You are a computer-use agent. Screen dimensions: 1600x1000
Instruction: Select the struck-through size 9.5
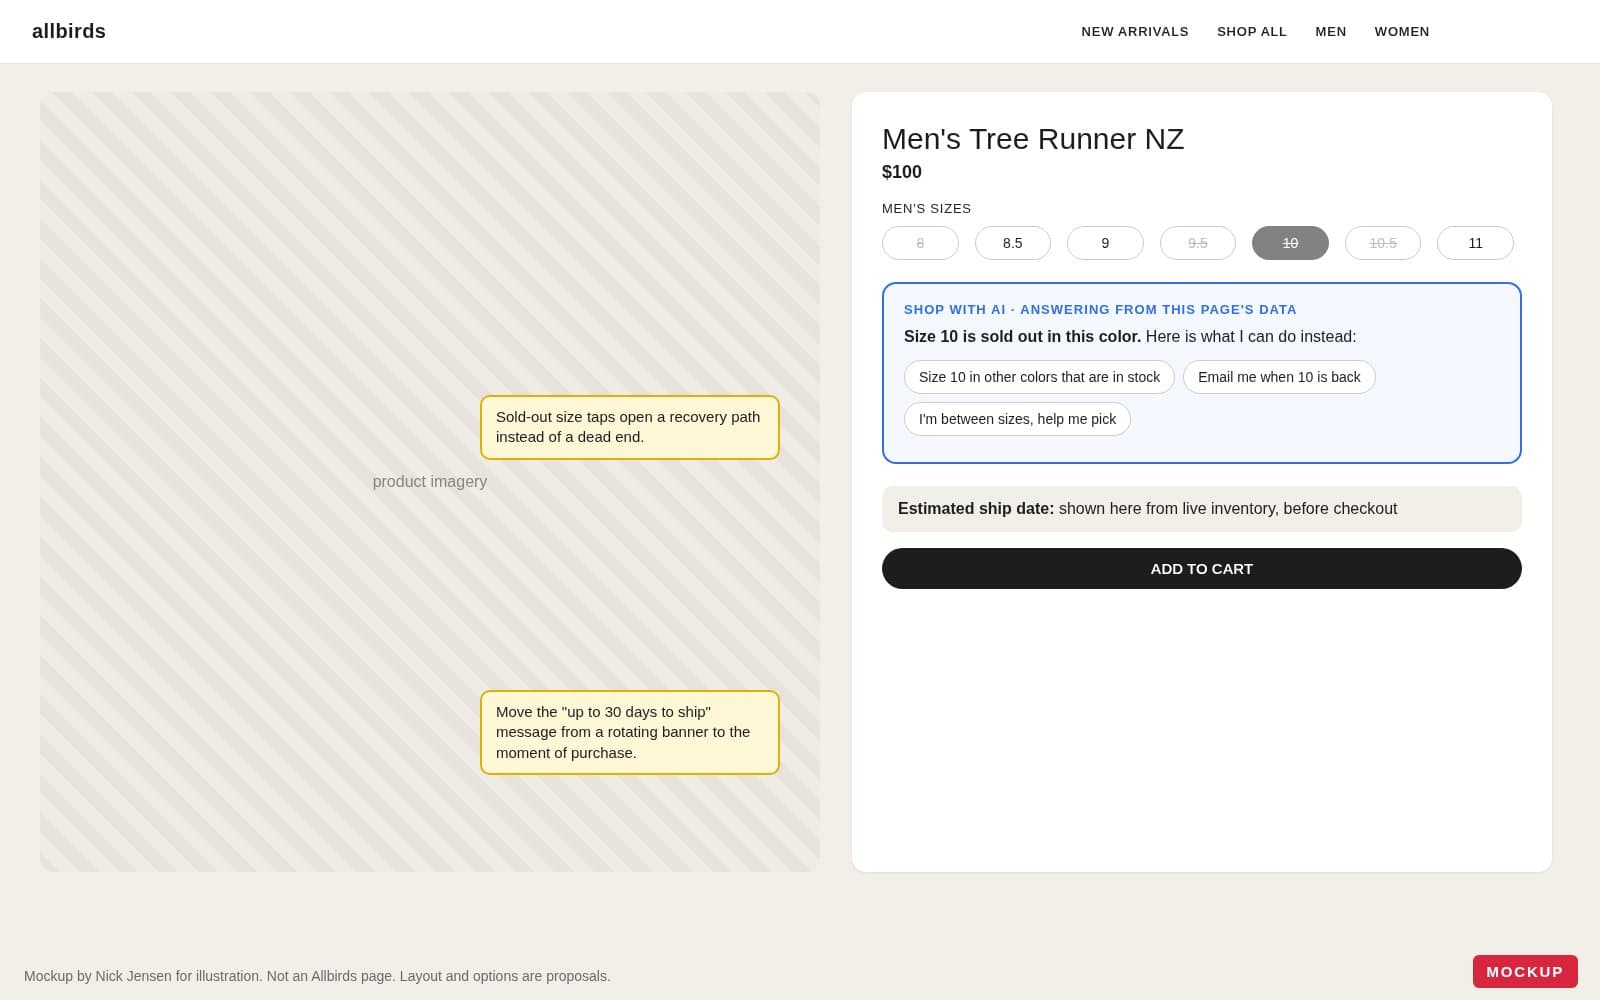coord(1198,243)
